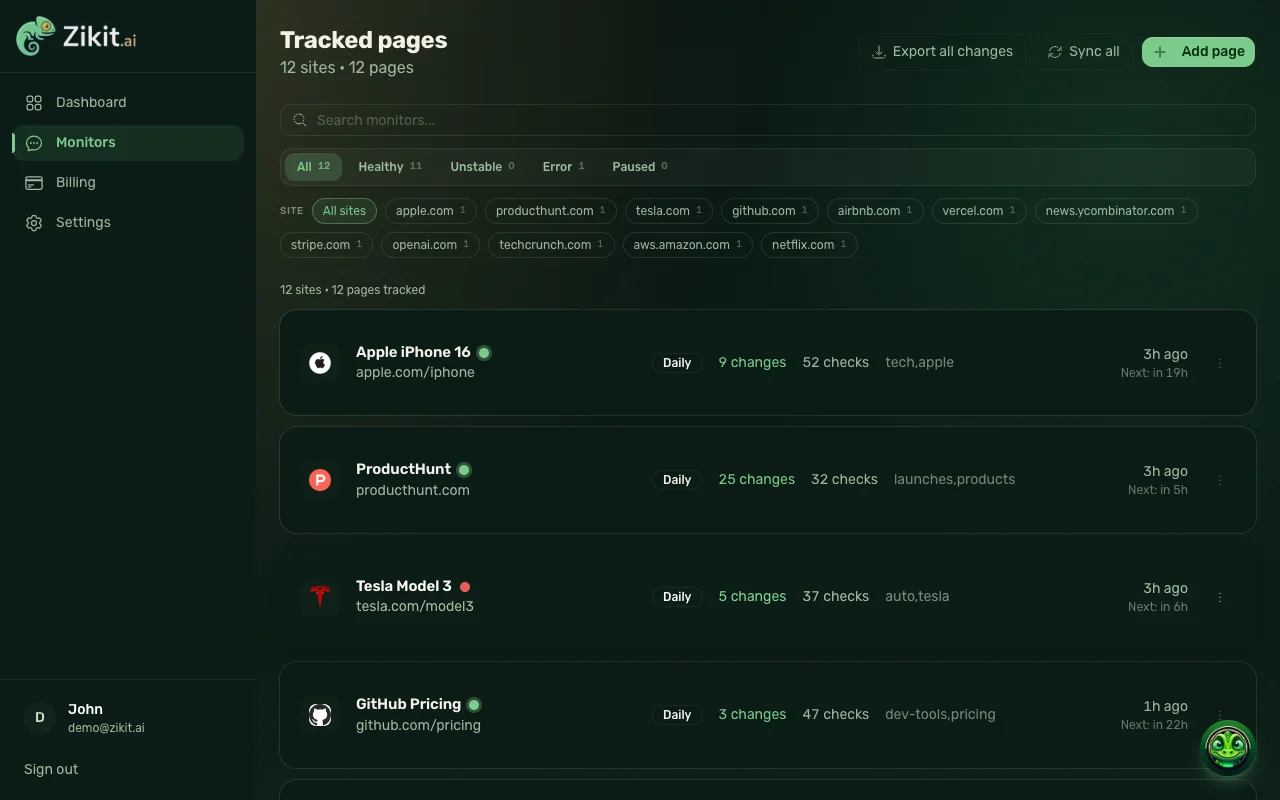Viewport: 1280px width, 800px height.
Task: Click the Settings gear icon
Action: tap(34, 223)
